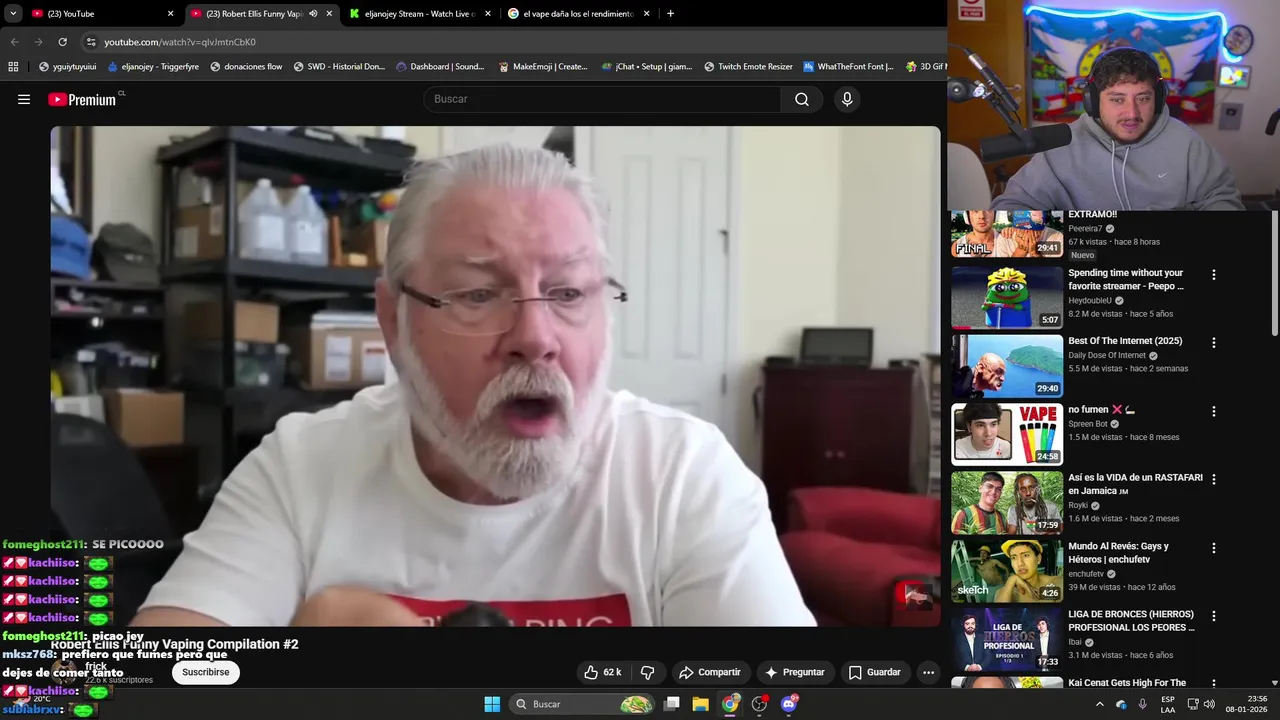1280x720 pixels.
Task: Open options for 'Spending time without your favorite streamer' video
Action: (1214, 274)
